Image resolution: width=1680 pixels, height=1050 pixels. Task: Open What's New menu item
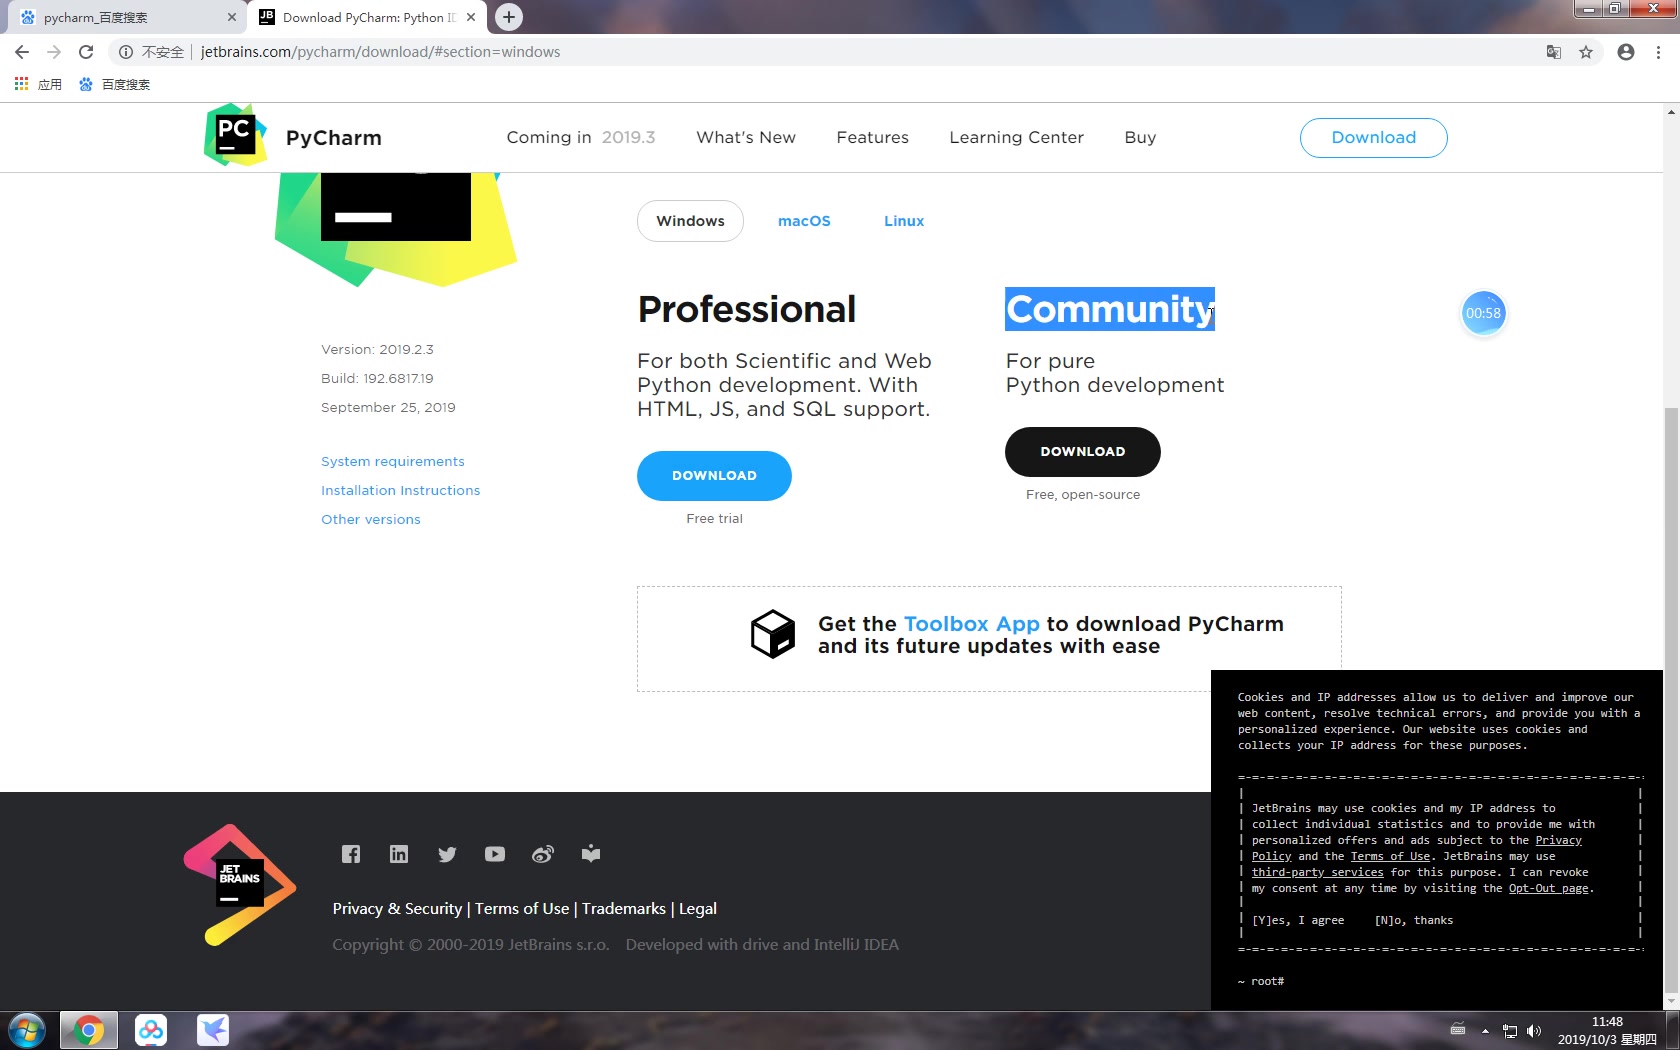746,137
